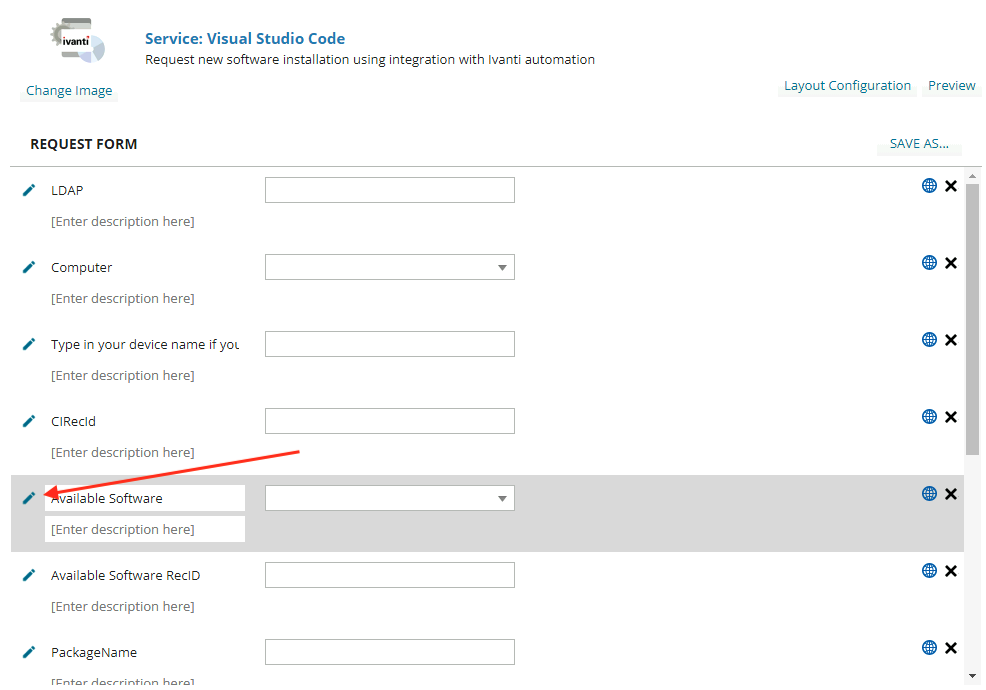Open the globe translation icon for LDAP
Viewport: 986px width, 690px height.
point(929,186)
